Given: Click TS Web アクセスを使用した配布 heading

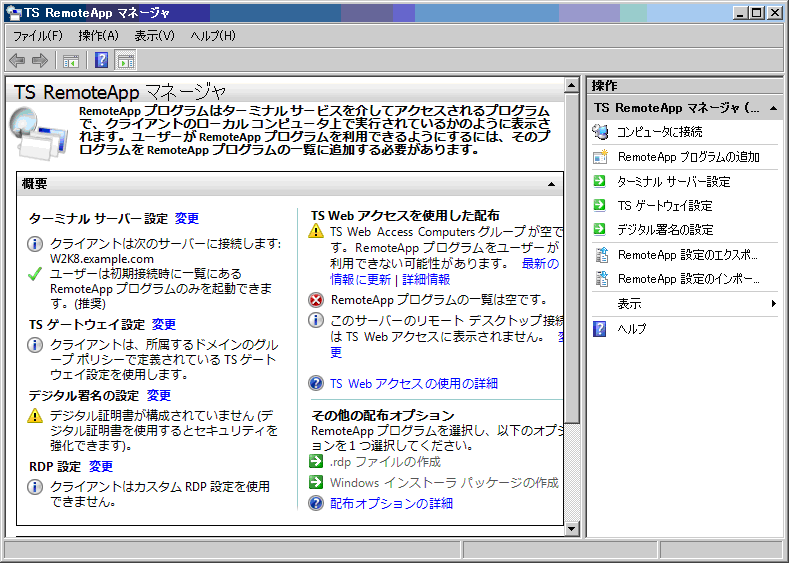Looking at the screenshot, I should [405, 216].
